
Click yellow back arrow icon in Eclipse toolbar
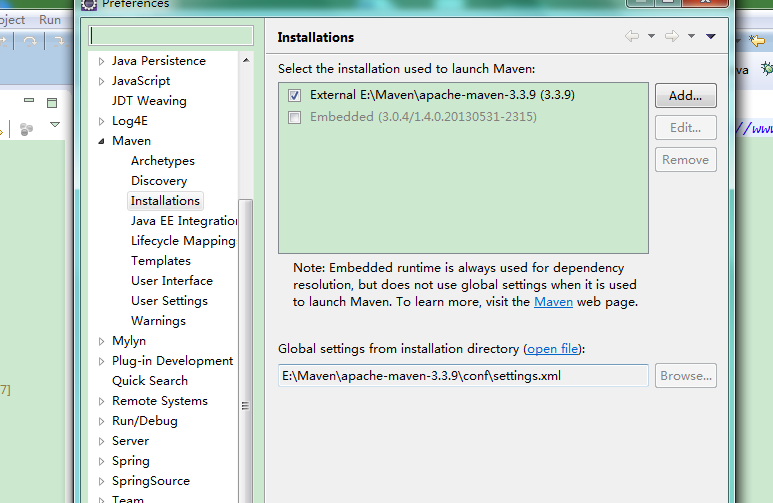coord(757,40)
